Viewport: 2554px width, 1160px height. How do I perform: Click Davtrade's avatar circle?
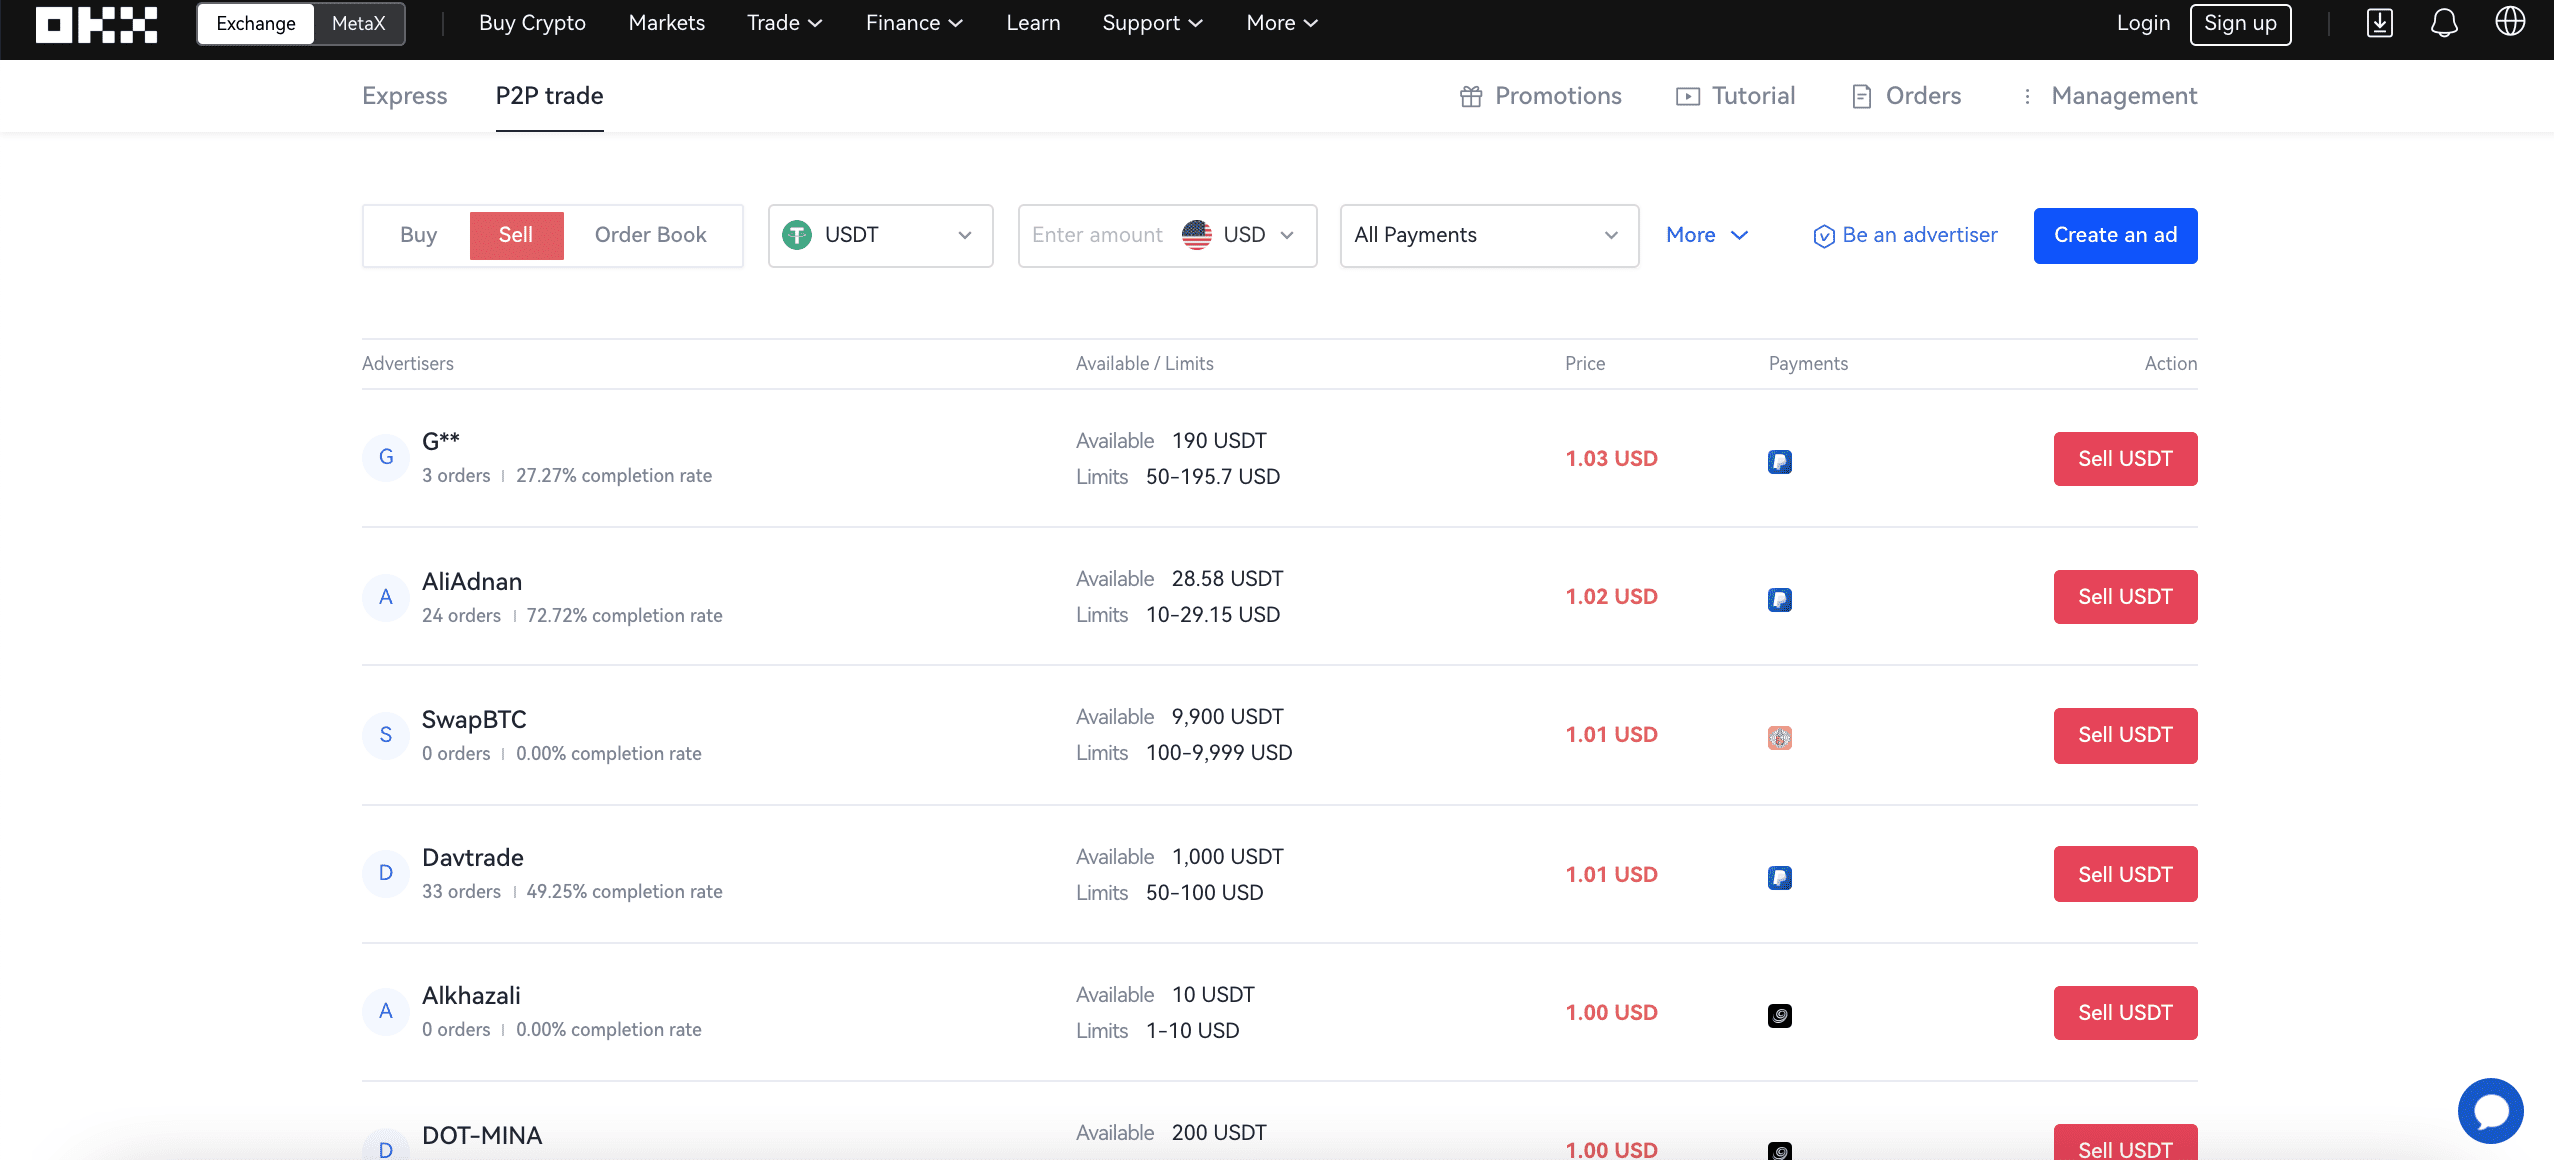point(386,874)
